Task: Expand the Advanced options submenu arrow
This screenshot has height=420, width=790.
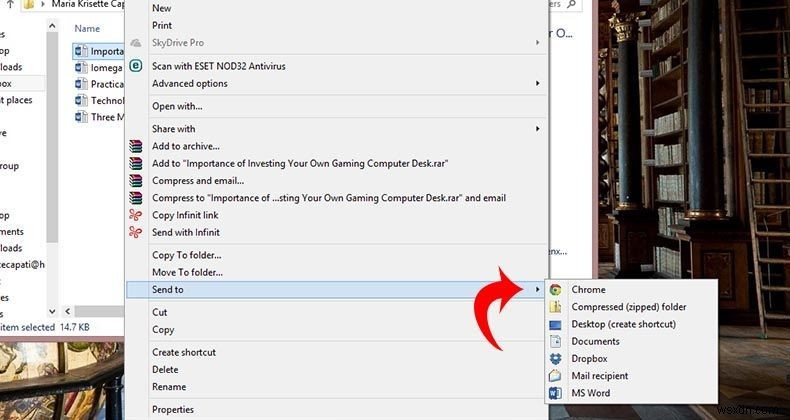Action: pyautogui.click(x=538, y=83)
